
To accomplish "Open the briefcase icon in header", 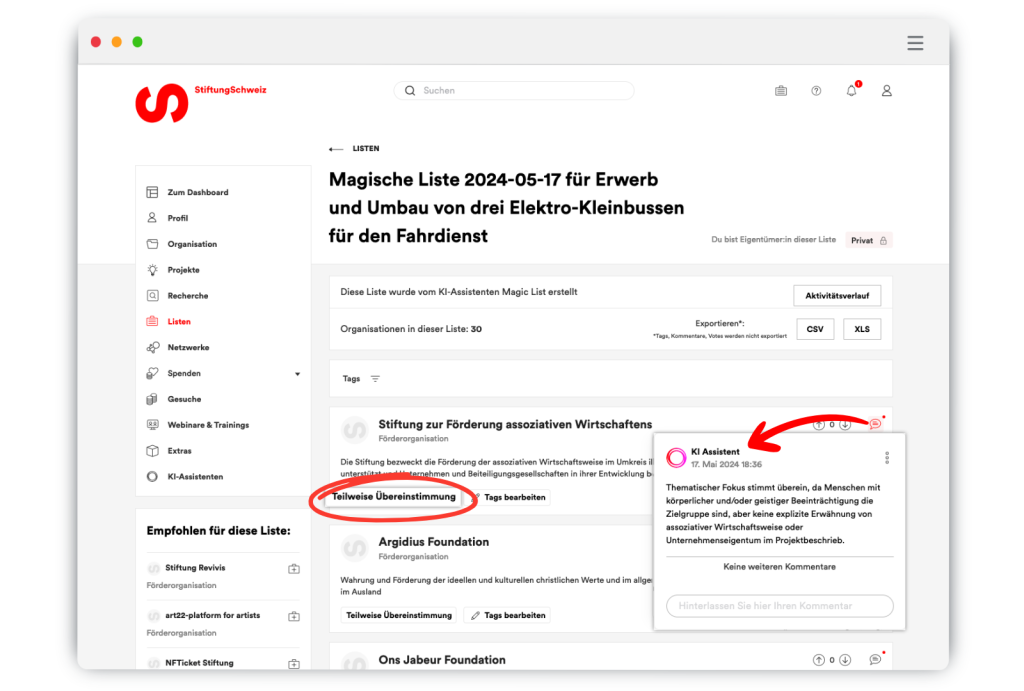I will coord(781,91).
